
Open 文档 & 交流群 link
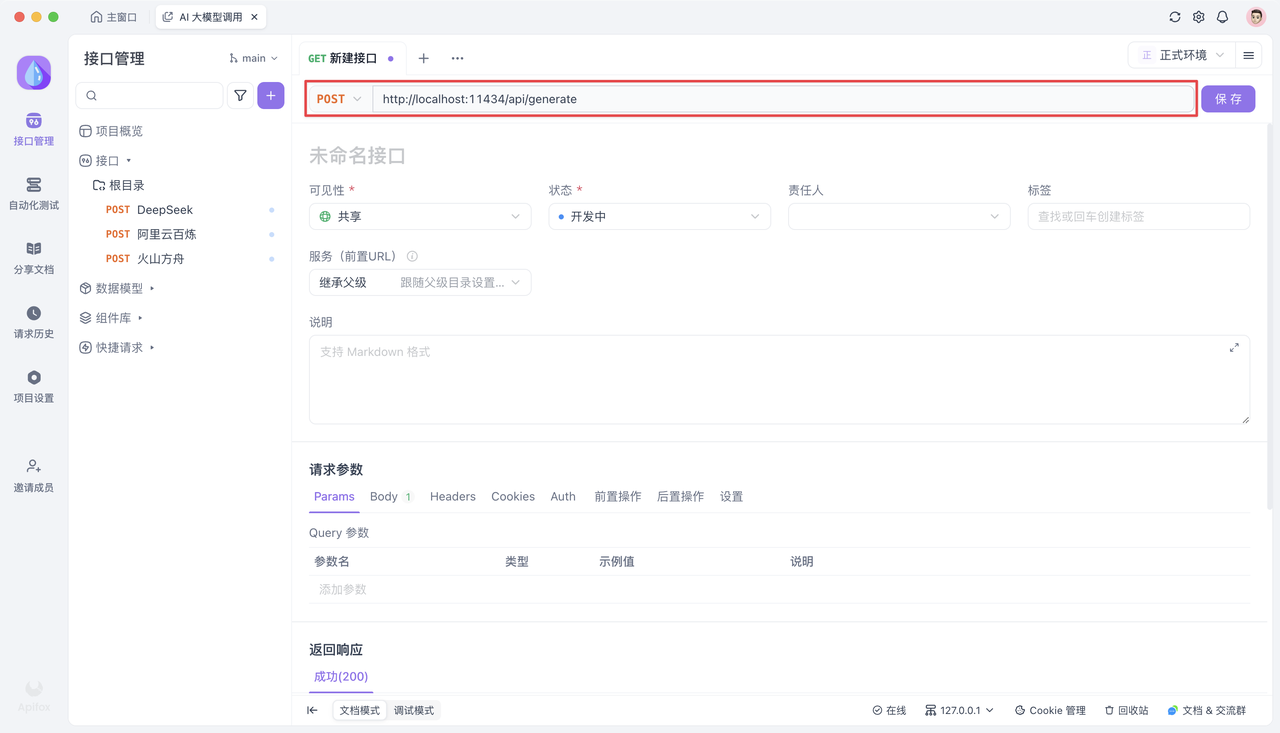click(x=1207, y=711)
